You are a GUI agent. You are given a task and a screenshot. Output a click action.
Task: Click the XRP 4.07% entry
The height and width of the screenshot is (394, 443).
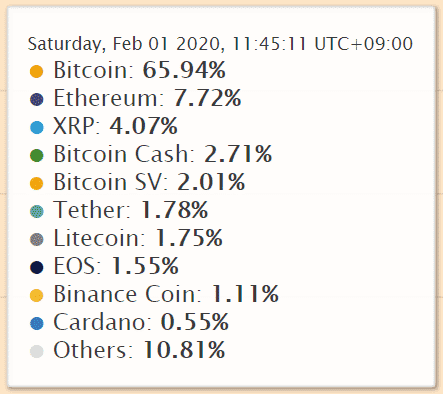click(x=115, y=126)
